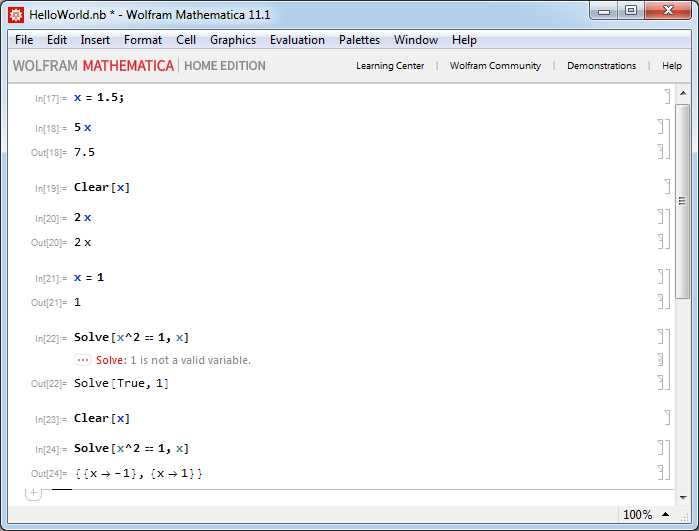Select cell bracket of Out[24] result
The height and width of the screenshot is (531, 699).
[x=661, y=472]
